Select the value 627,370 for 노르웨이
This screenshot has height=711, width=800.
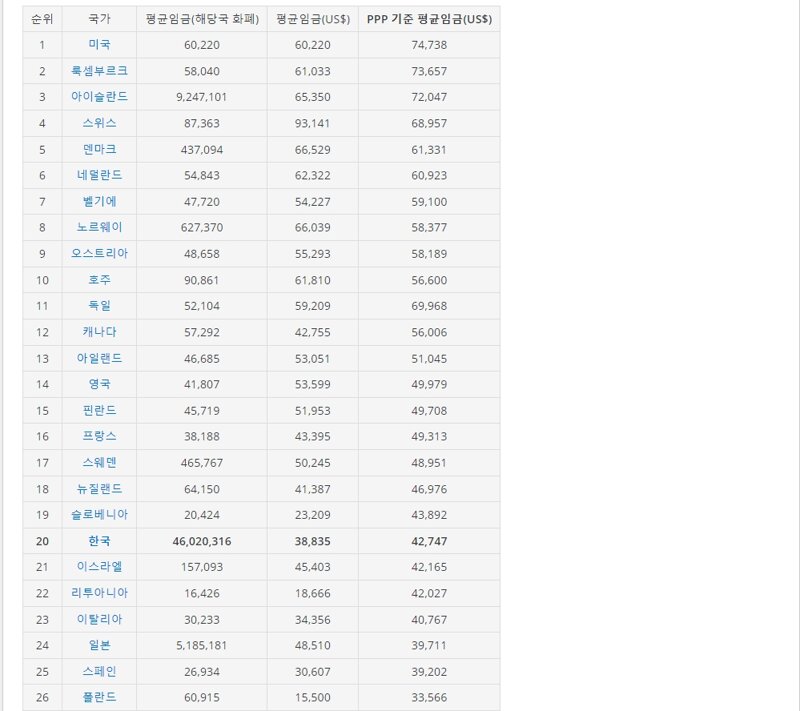pyautogui.click(x=202, y=227)
